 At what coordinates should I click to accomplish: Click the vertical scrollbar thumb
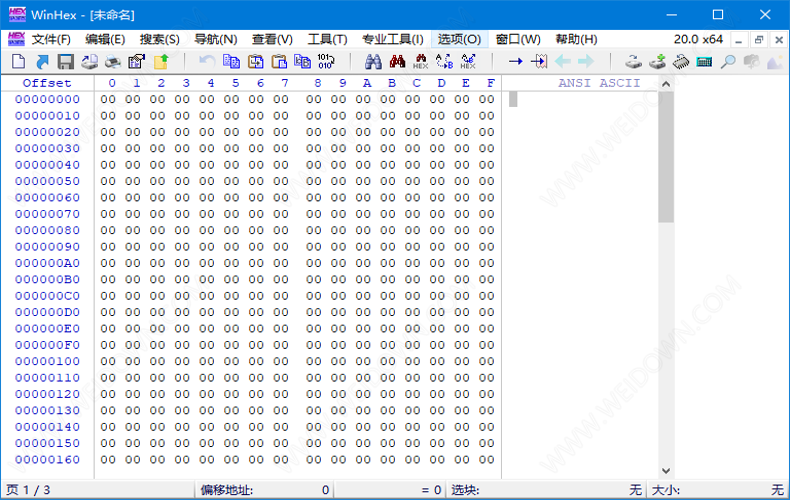click(666, 157)
